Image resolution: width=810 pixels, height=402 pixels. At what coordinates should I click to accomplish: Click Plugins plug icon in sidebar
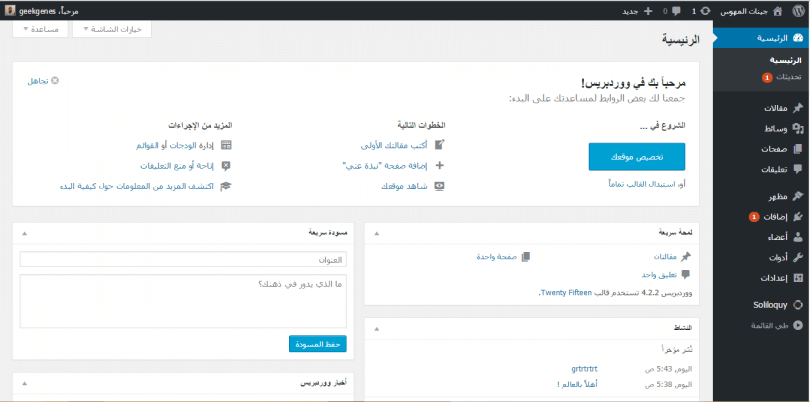click(798, 217)
